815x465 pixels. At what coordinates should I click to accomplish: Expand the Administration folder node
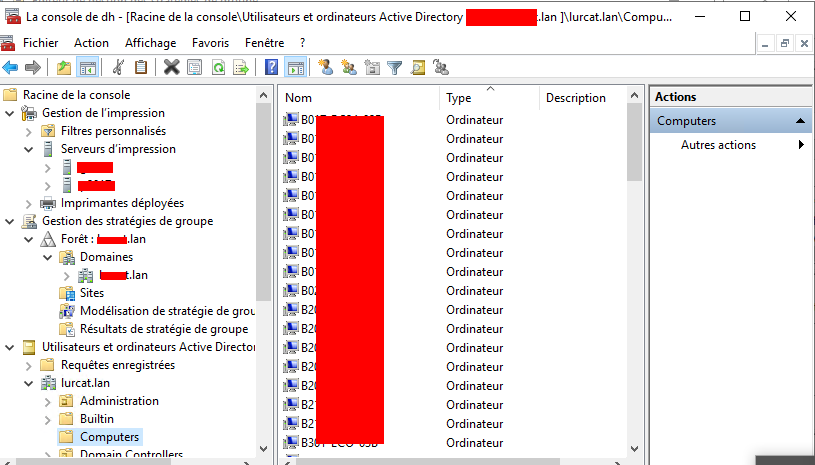pyautogui.click(x=47, y=401)
